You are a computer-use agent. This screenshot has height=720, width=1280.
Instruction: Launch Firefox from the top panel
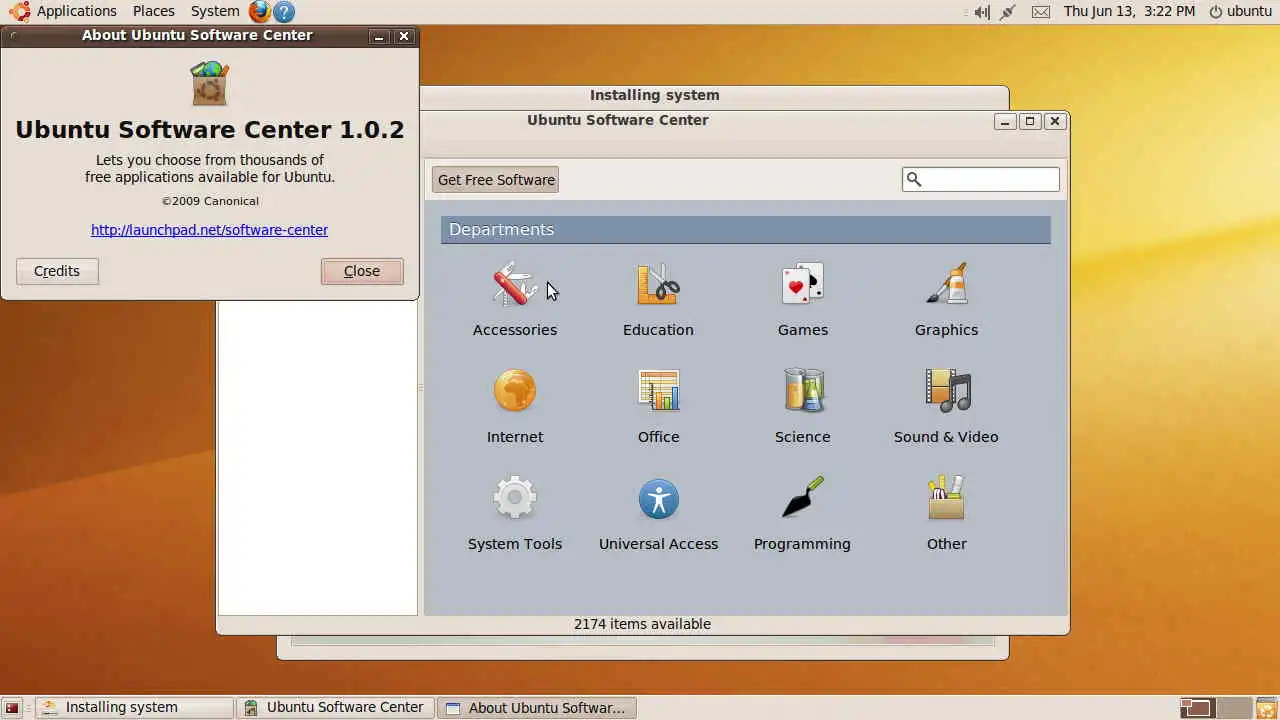click(260, 12)
